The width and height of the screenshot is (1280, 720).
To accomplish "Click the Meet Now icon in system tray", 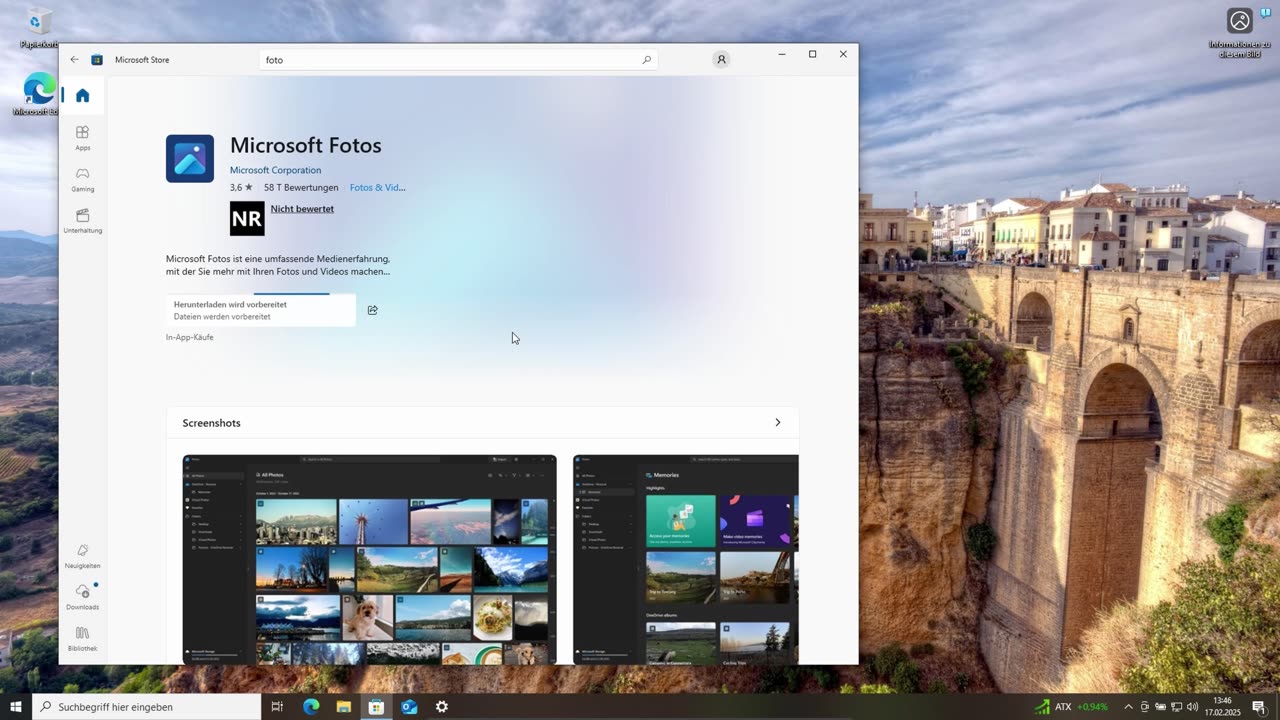I will (1145, 707).
